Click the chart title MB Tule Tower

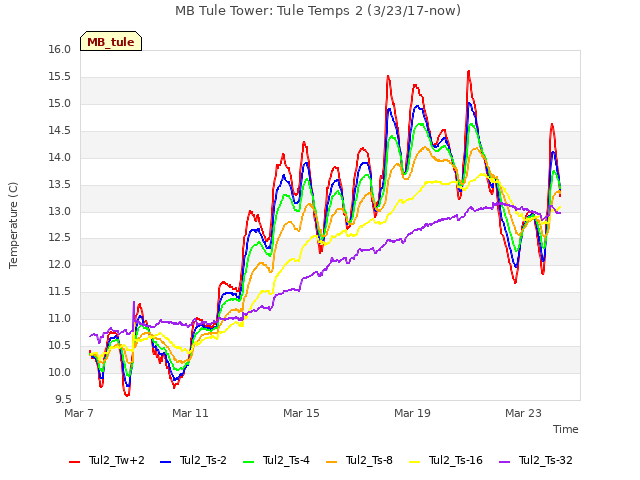click(x=318, y=10)
